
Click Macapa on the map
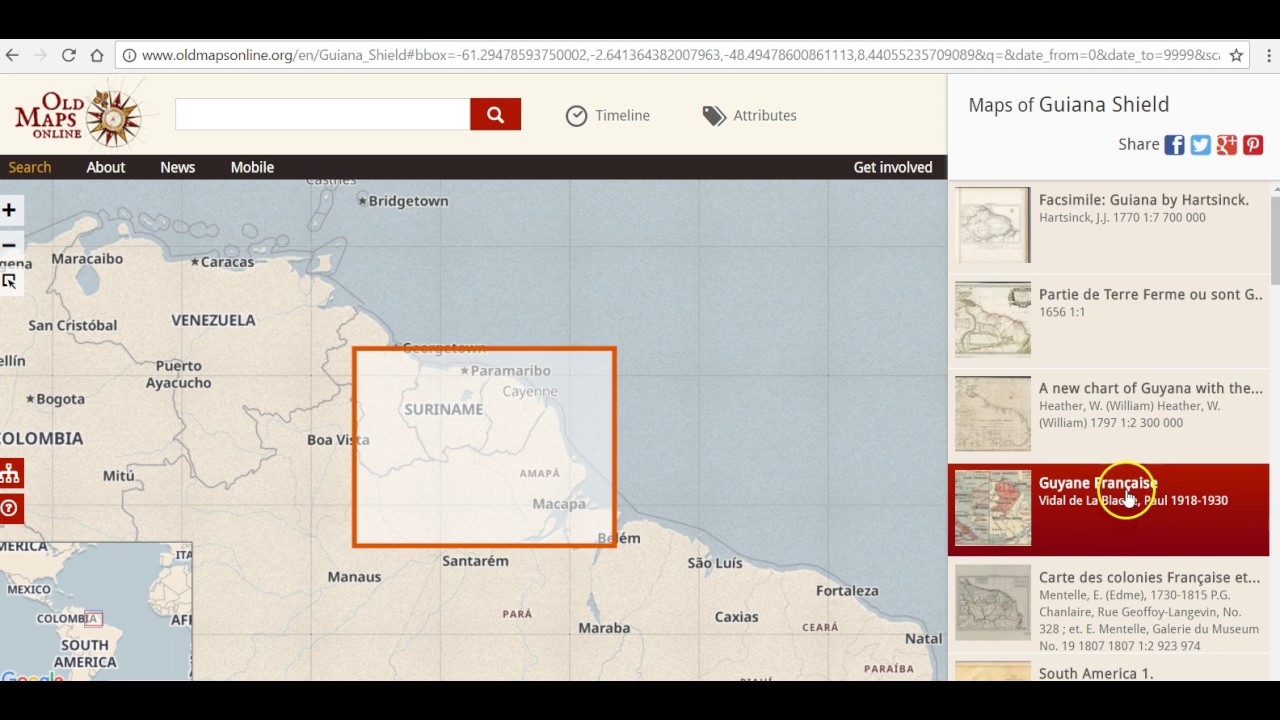click(x=559, y=503)
